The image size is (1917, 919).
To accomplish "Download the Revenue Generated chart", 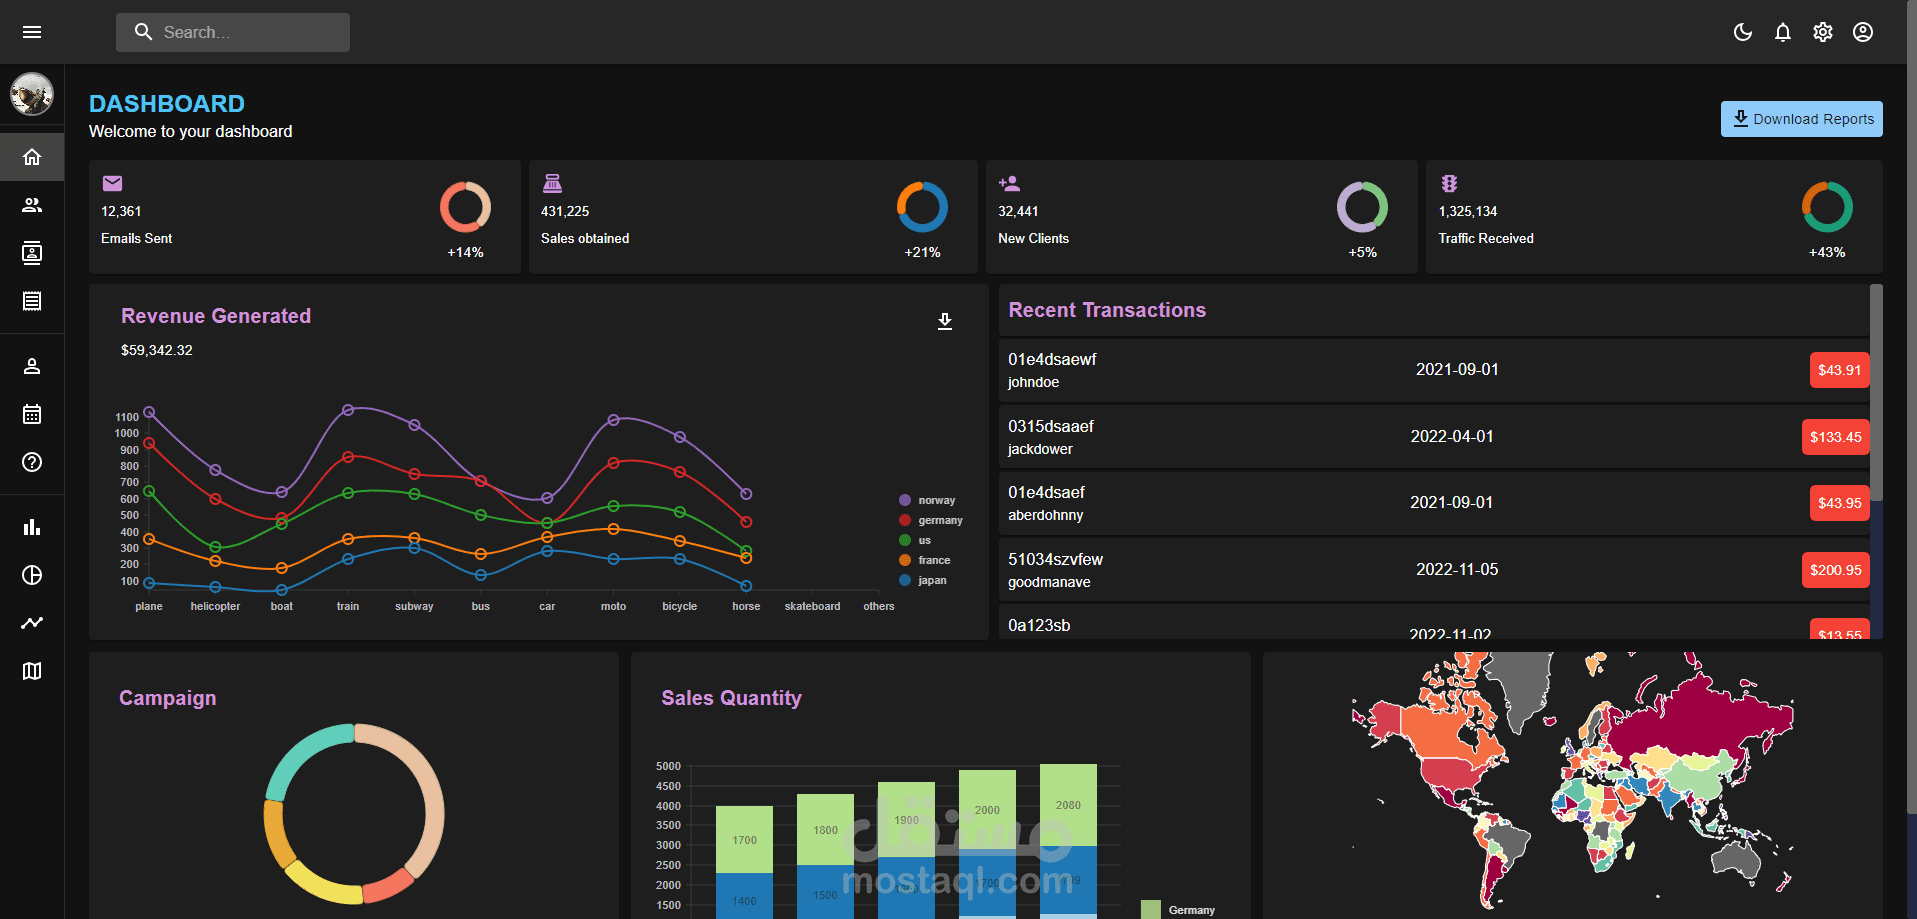I will pos(945,321).
